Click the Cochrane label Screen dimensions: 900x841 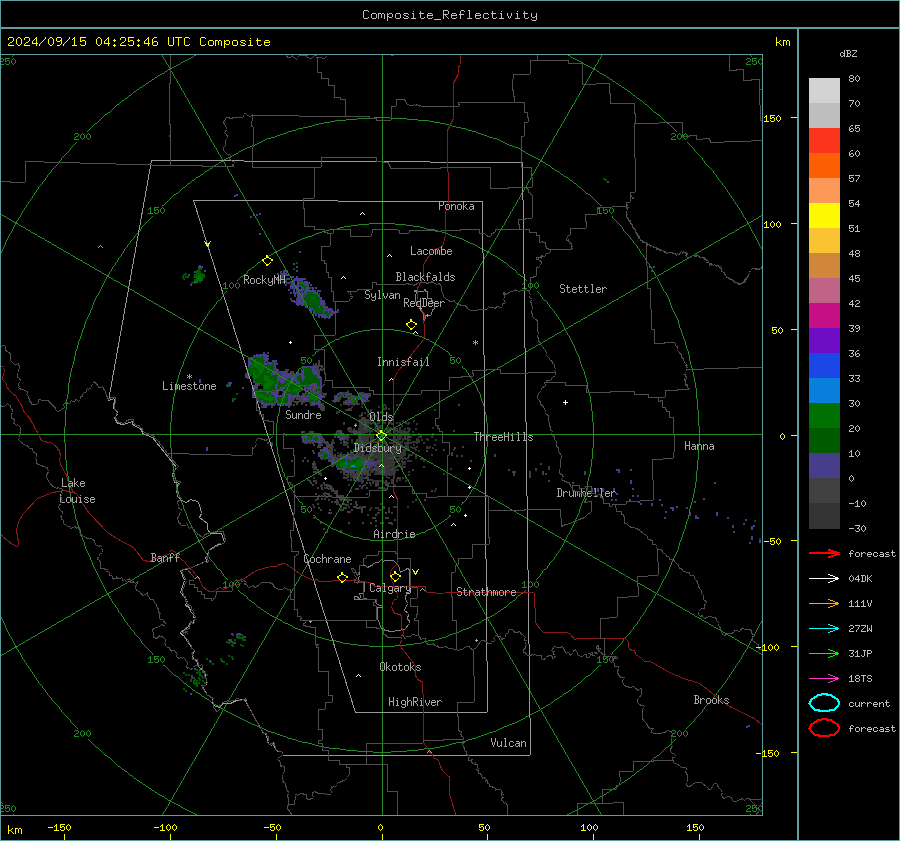click(x=327, y=559)
